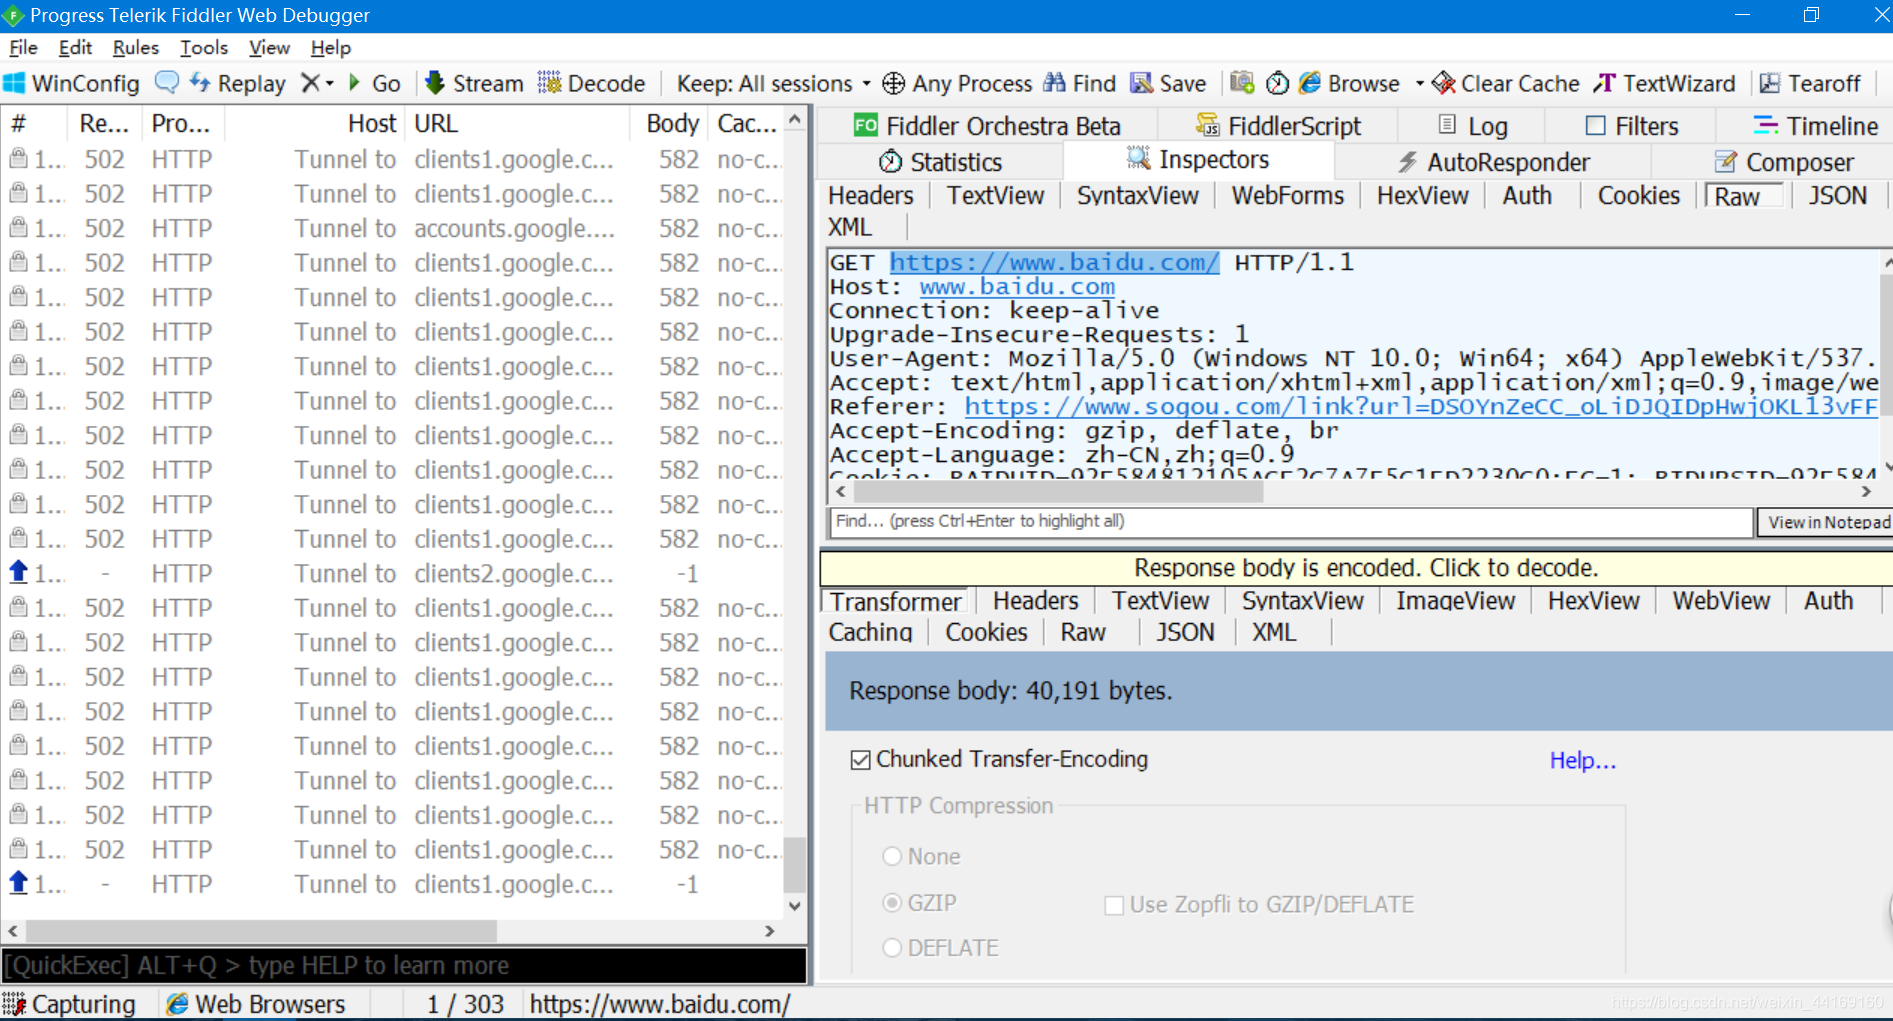Click the timer clock icon
The height and width of the screenshot is (1021, 1893).
1277,83
